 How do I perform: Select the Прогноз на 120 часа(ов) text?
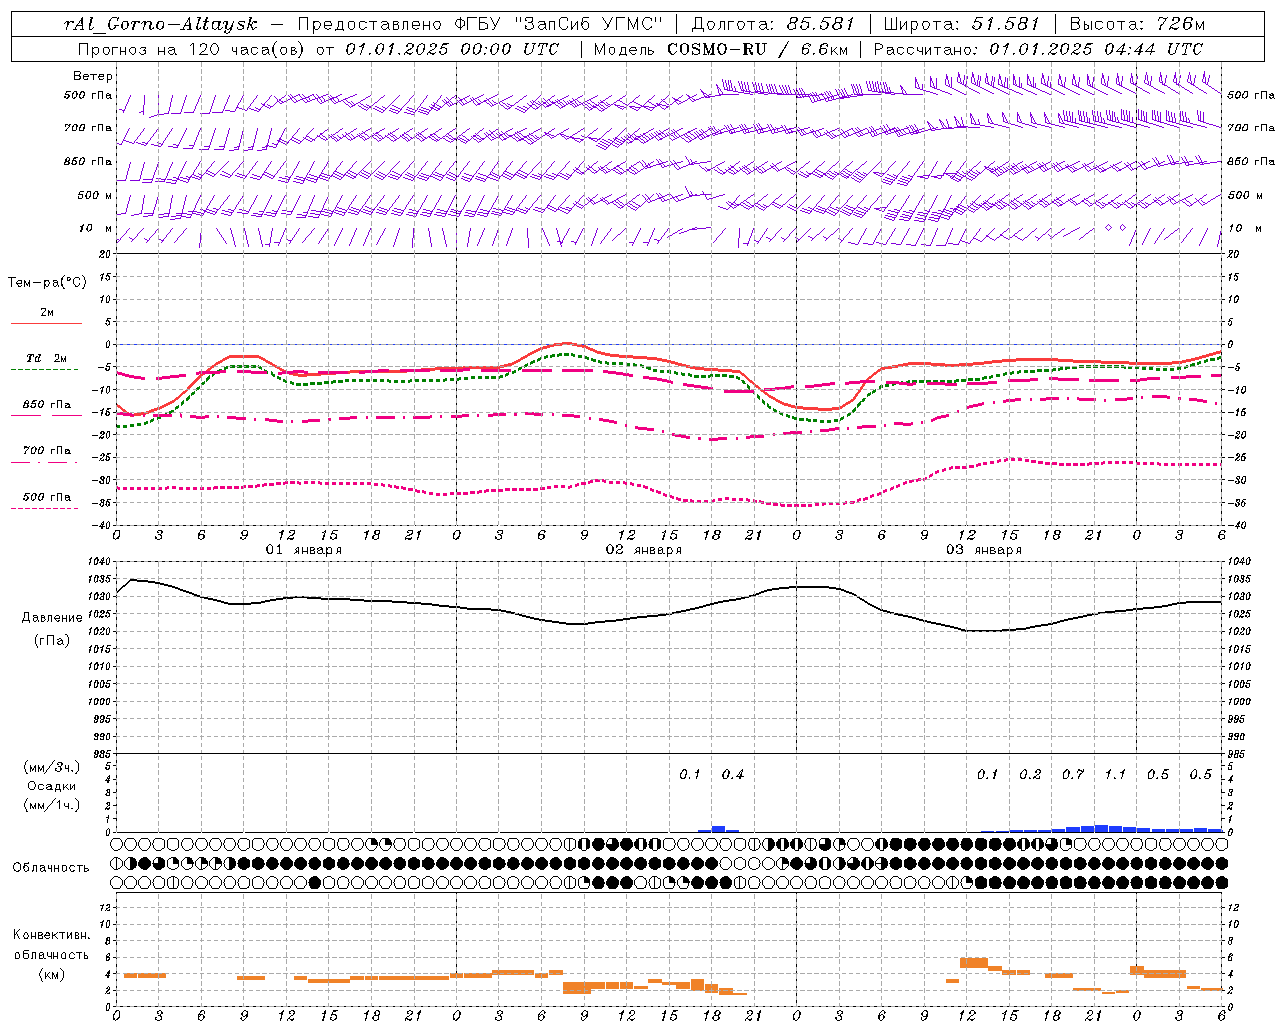click(x=192, y=49)
